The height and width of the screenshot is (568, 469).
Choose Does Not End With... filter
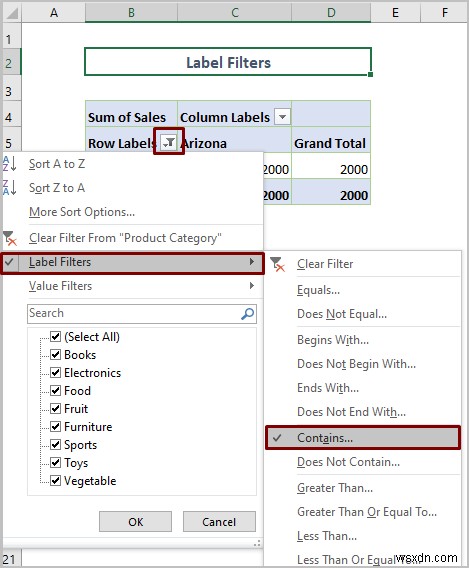coord(363,412)
